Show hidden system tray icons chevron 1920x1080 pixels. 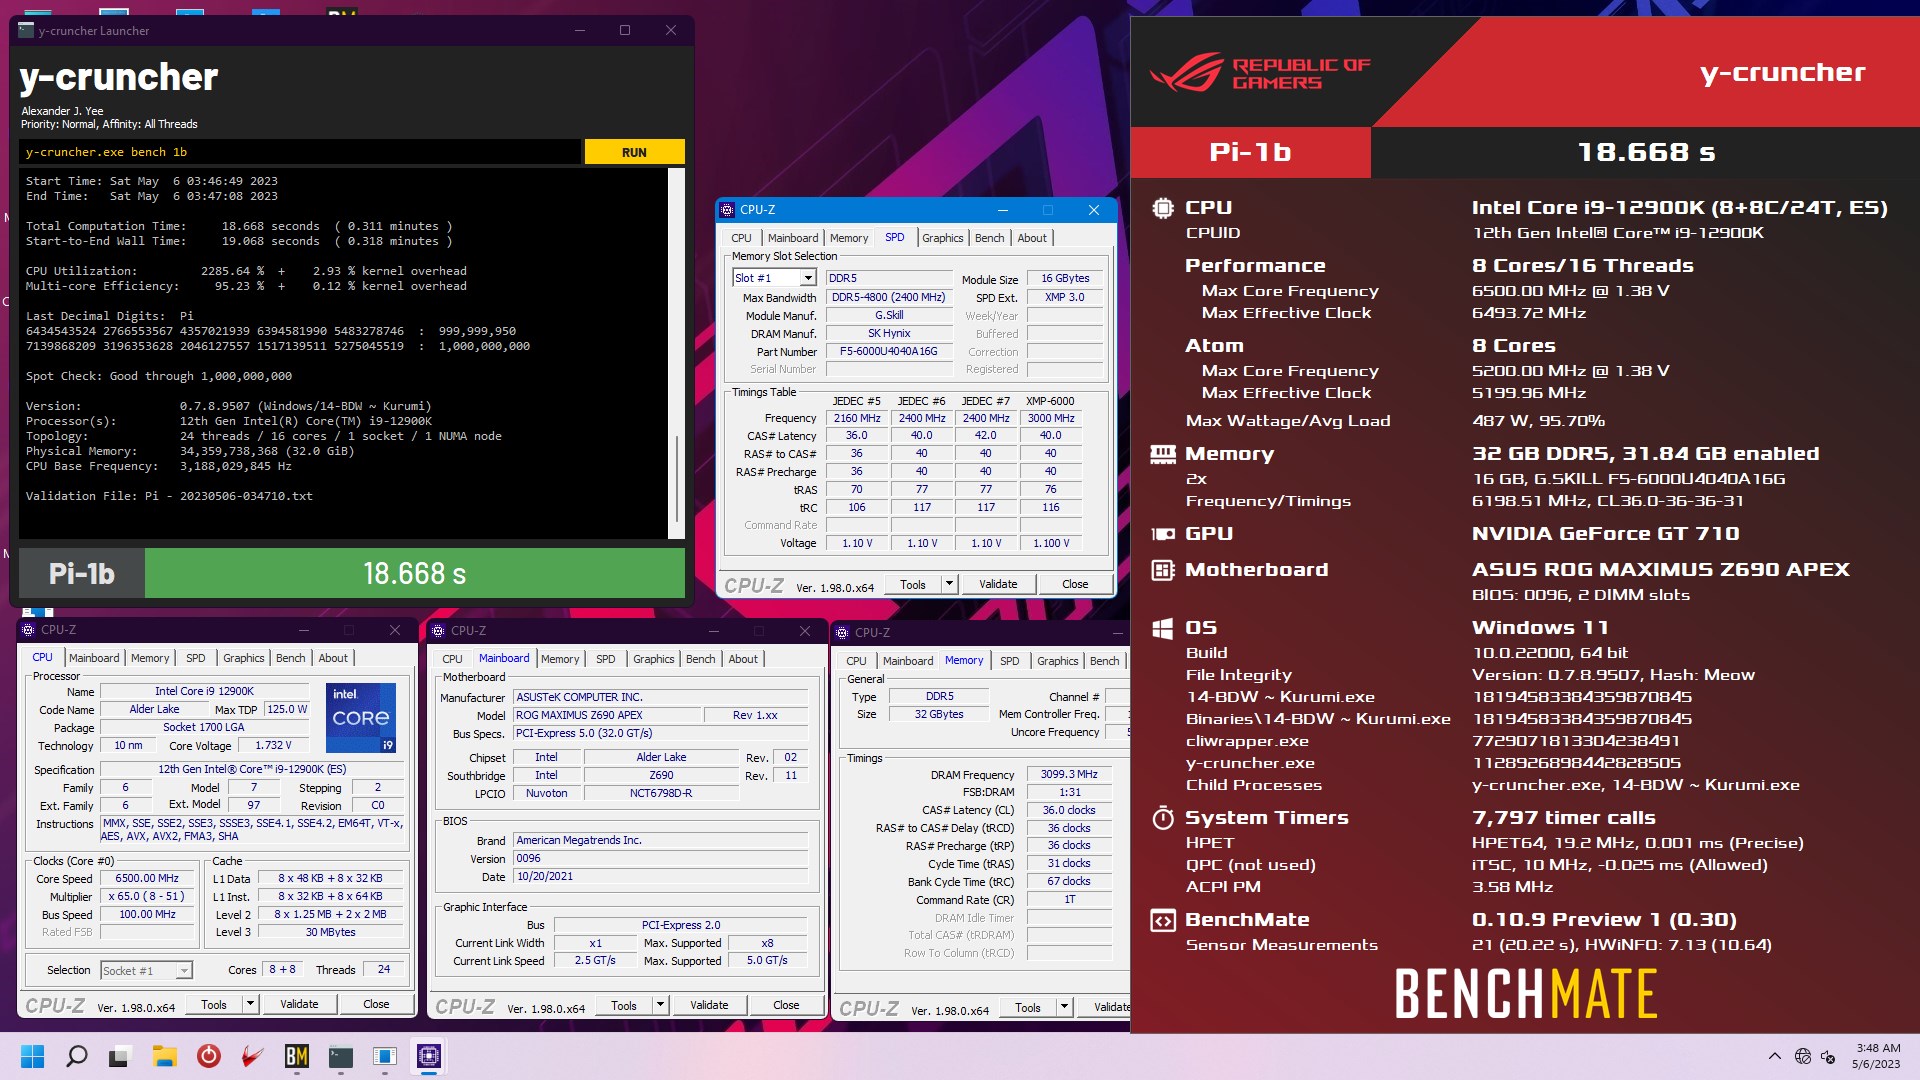[x=1774, y=1056]
